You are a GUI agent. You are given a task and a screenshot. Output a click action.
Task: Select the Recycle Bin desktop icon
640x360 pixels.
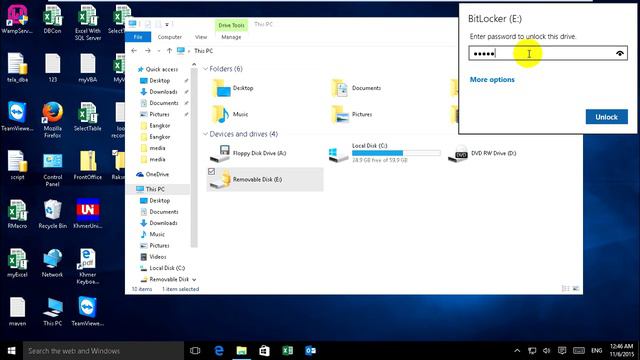(52, 214)
